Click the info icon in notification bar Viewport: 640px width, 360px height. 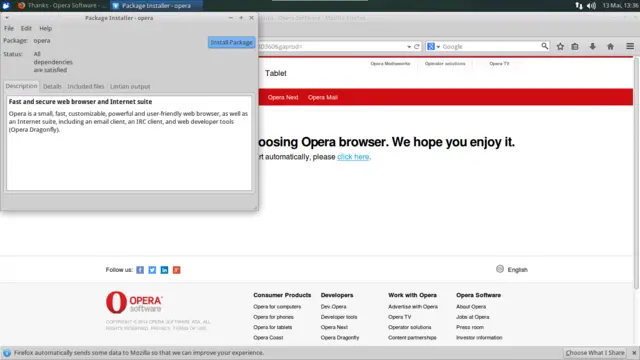(7, 353)
